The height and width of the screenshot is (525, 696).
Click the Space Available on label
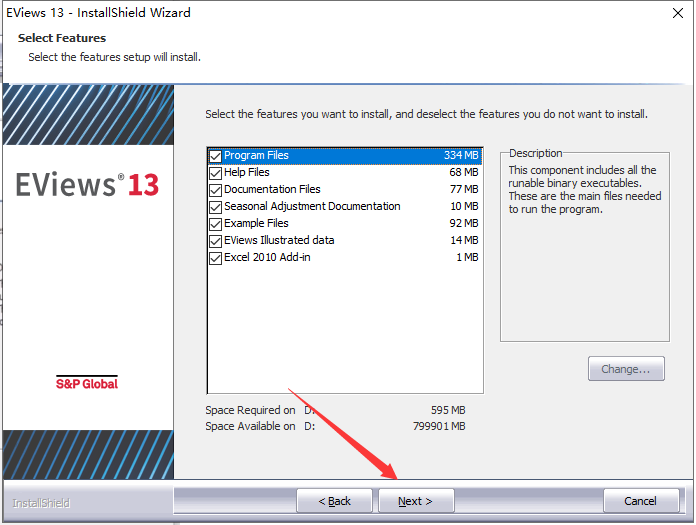coord(250,426)
